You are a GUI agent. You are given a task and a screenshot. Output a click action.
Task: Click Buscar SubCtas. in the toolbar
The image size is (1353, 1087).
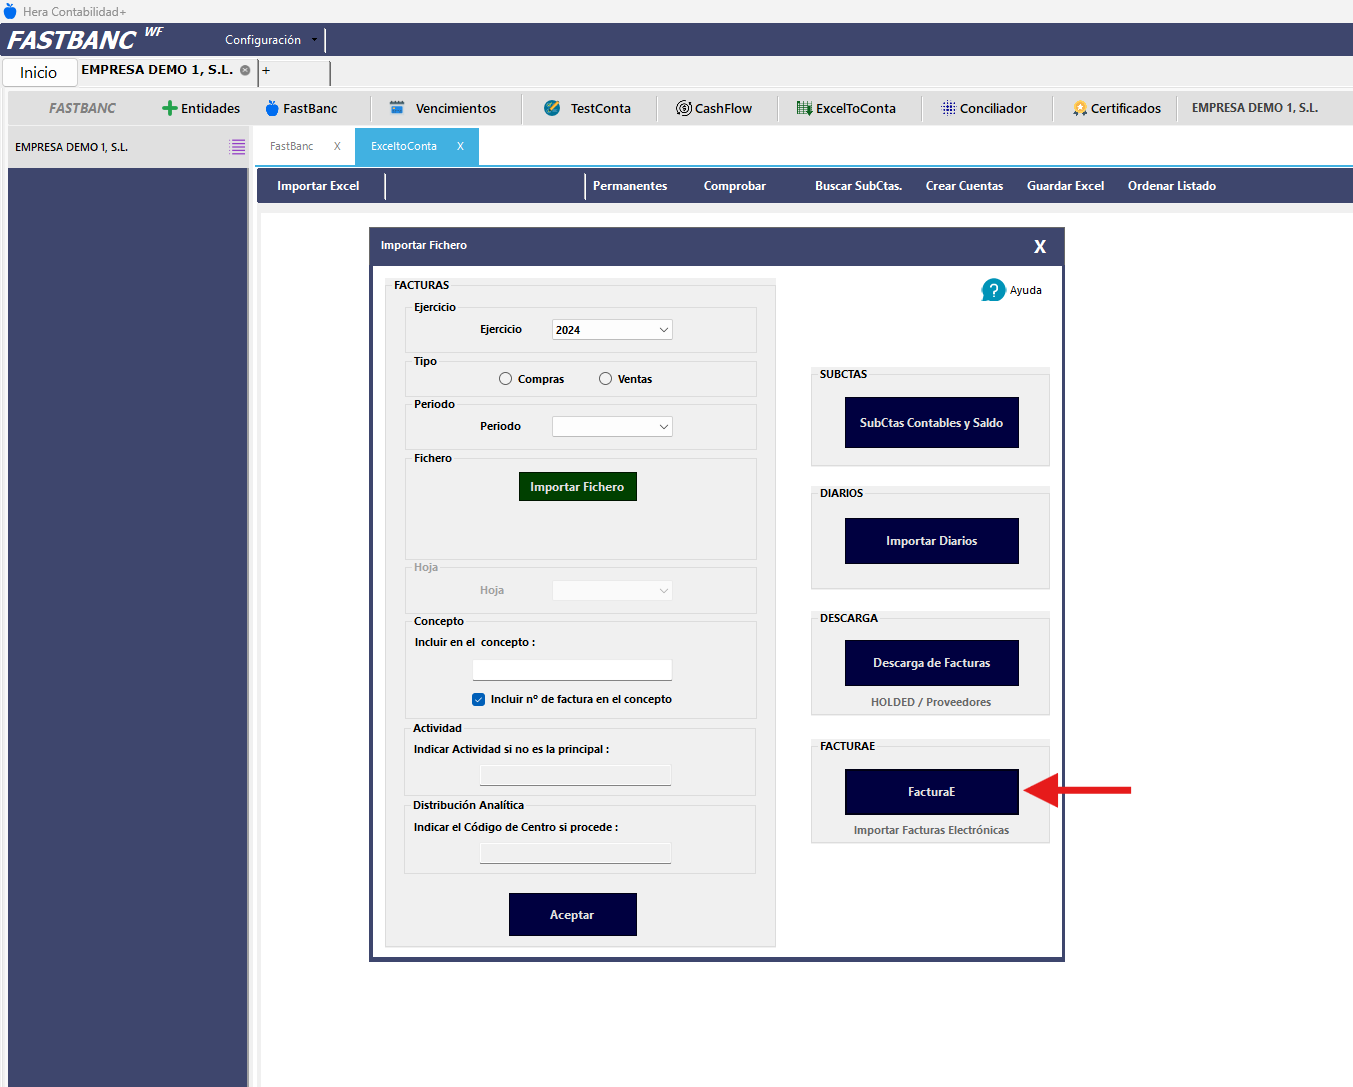tap(858, 186)
